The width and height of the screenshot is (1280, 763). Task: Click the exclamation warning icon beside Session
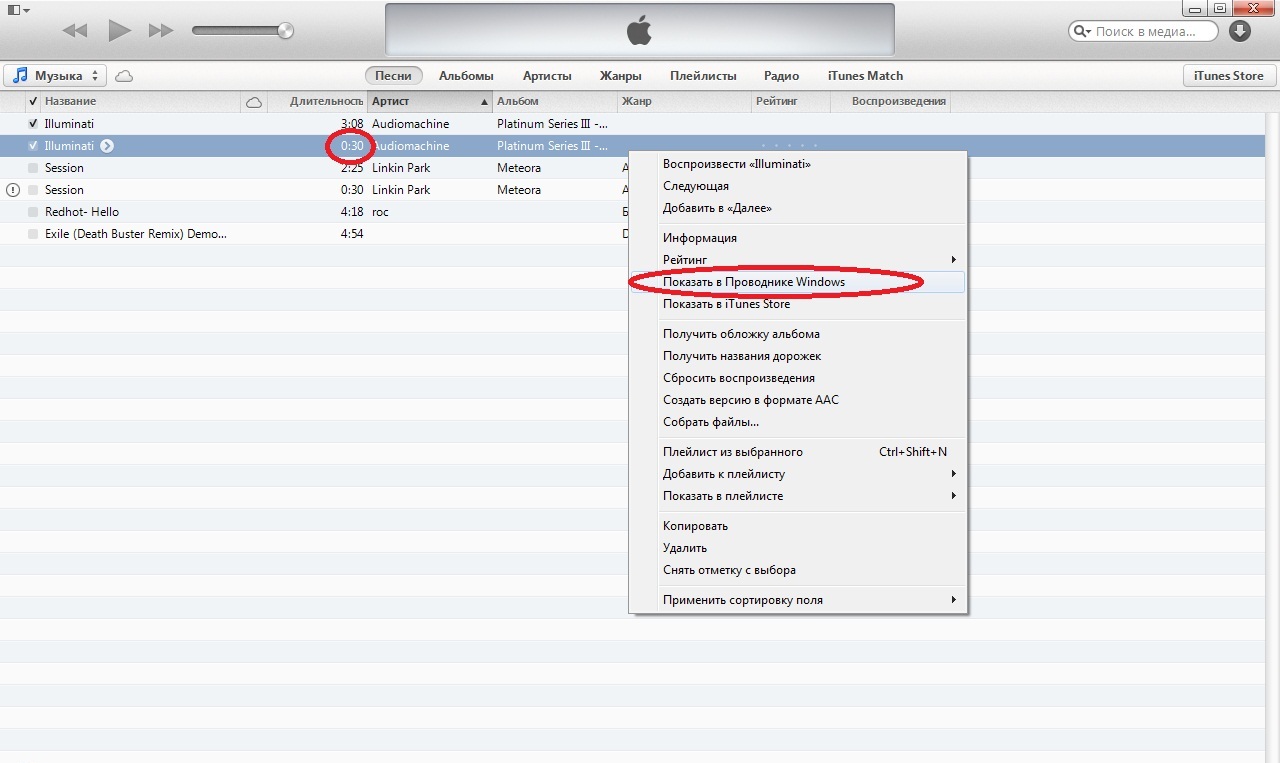(x=13, y=190)
